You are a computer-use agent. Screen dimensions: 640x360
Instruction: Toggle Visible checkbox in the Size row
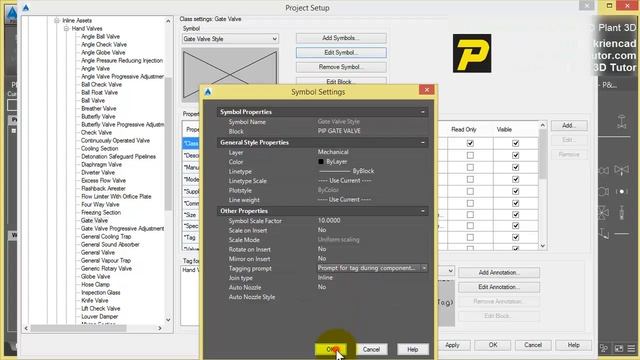(516, 215)
